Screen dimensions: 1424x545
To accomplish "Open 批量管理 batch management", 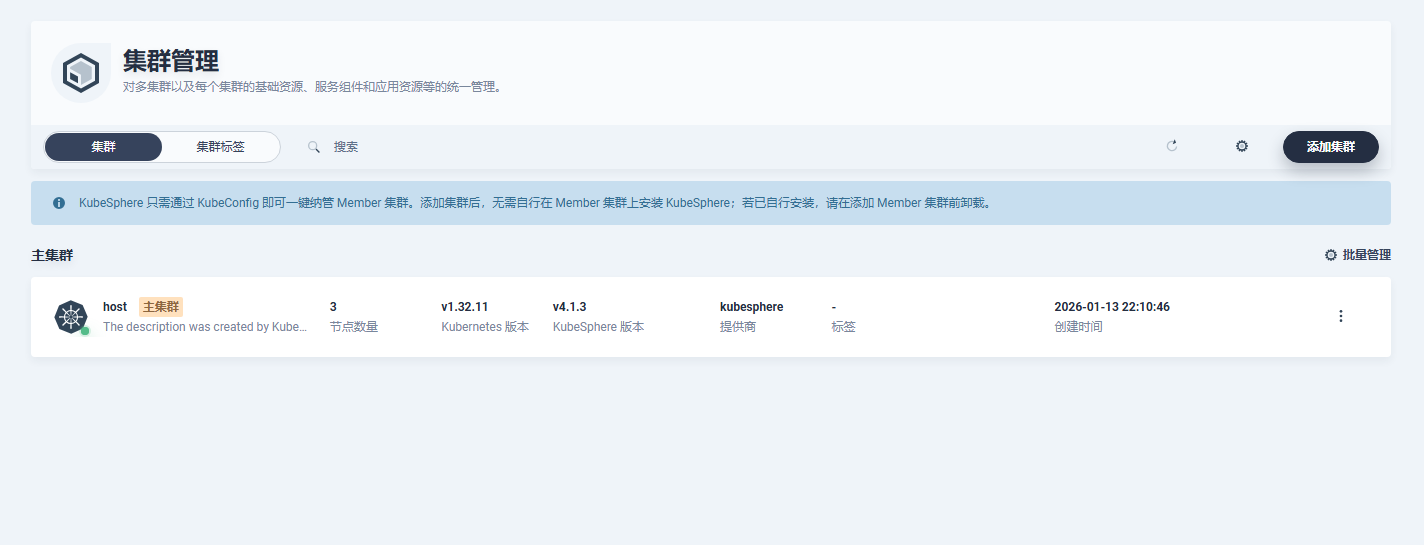I will coord(1358,255).
